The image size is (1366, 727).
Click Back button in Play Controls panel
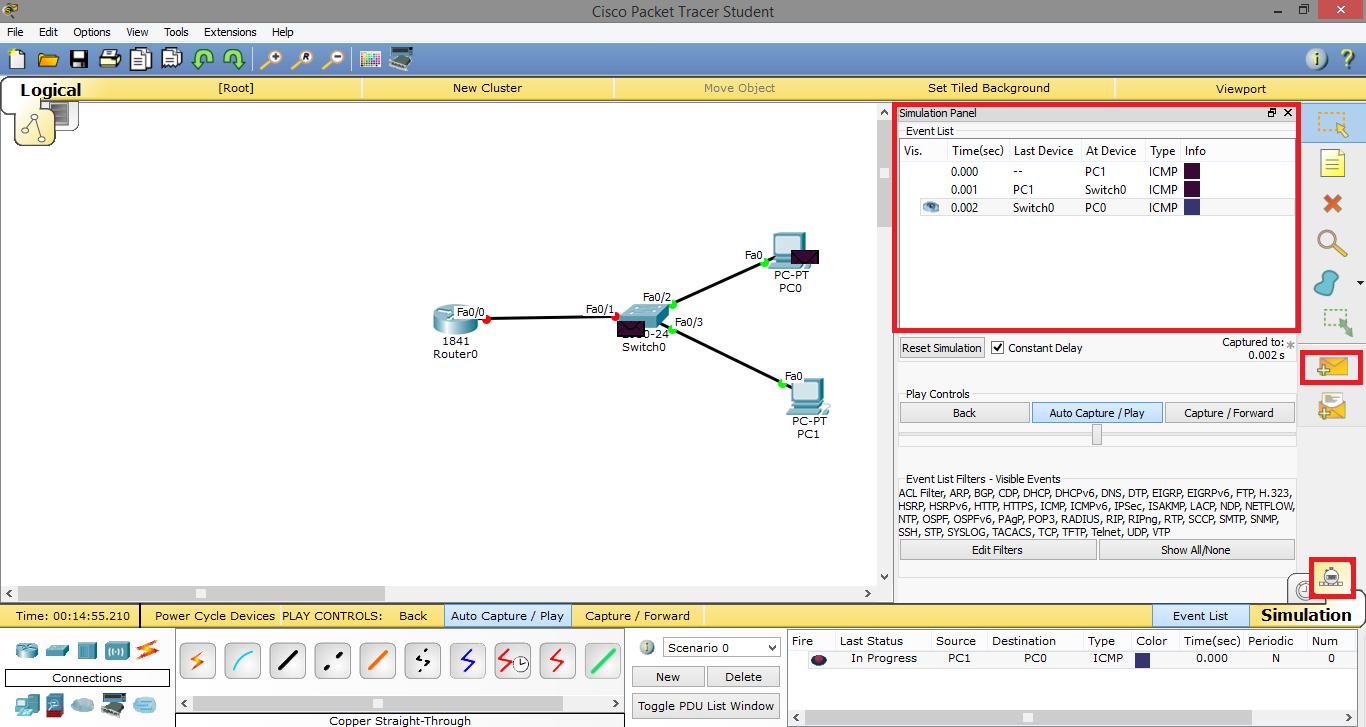[964, 412]
